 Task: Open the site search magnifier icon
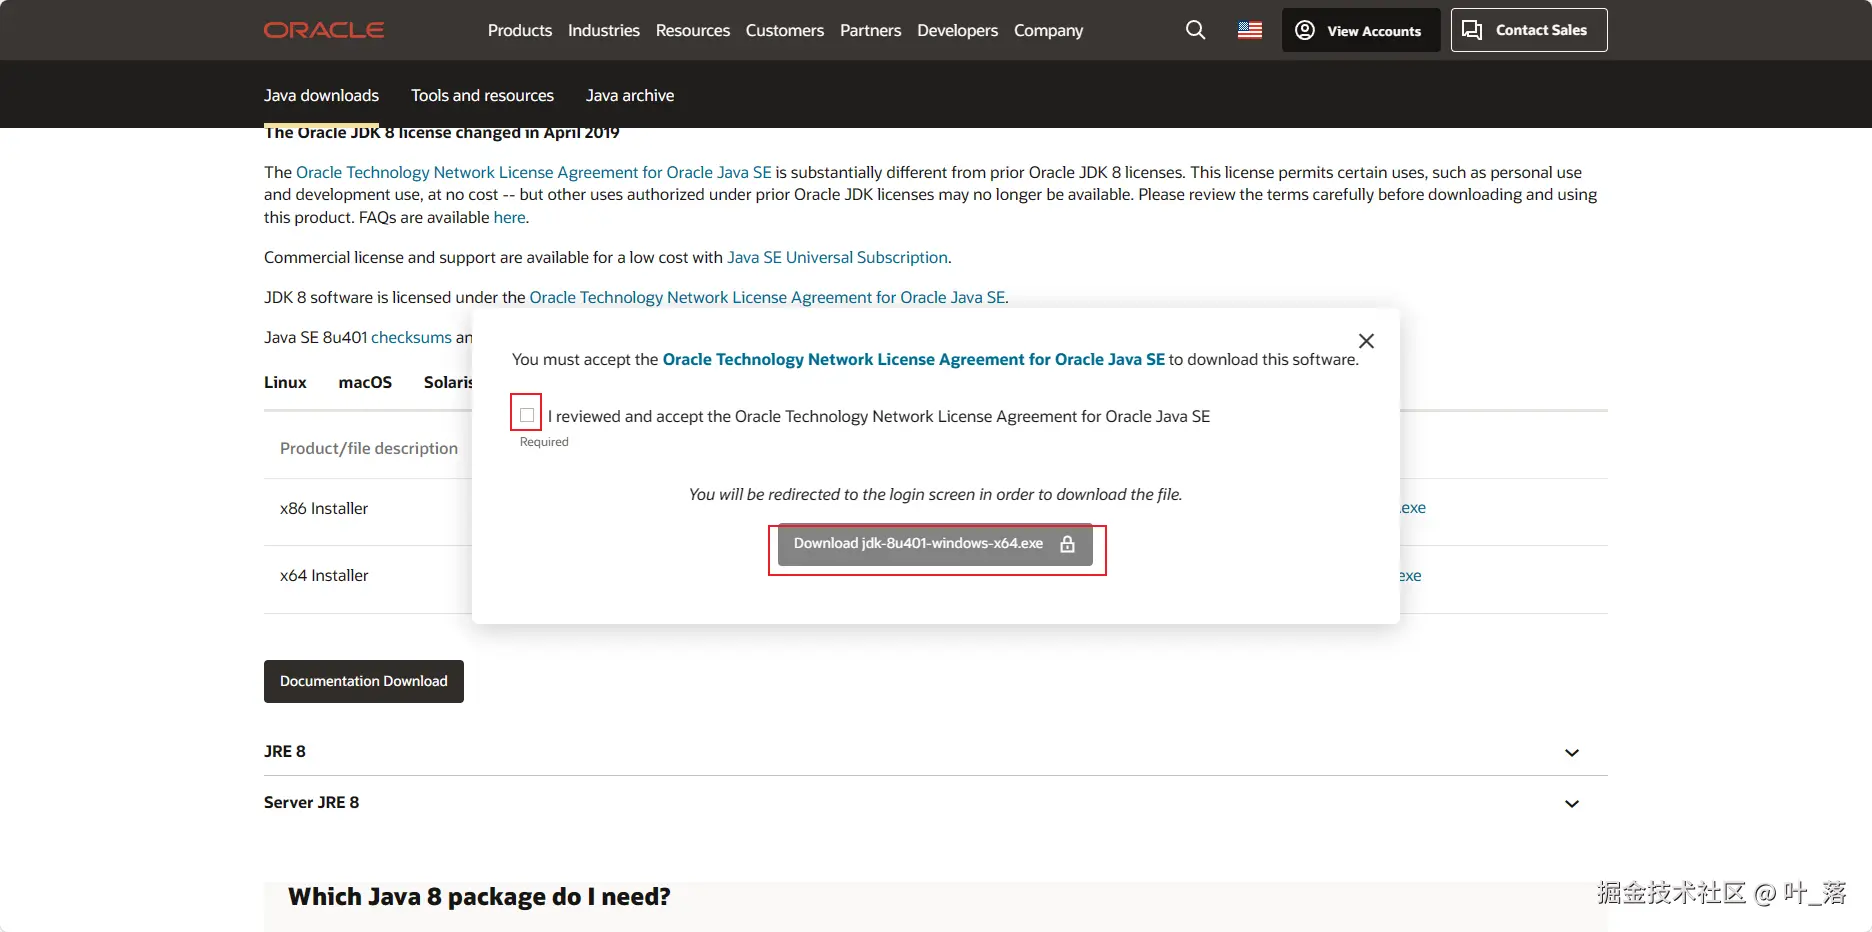click(x=1195, y=30)
